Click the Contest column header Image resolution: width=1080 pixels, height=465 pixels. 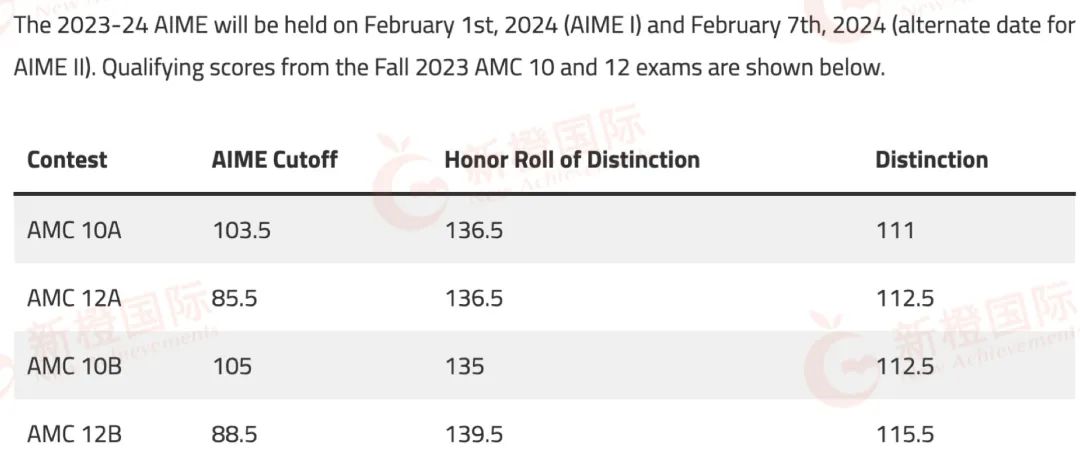point(67,160)
